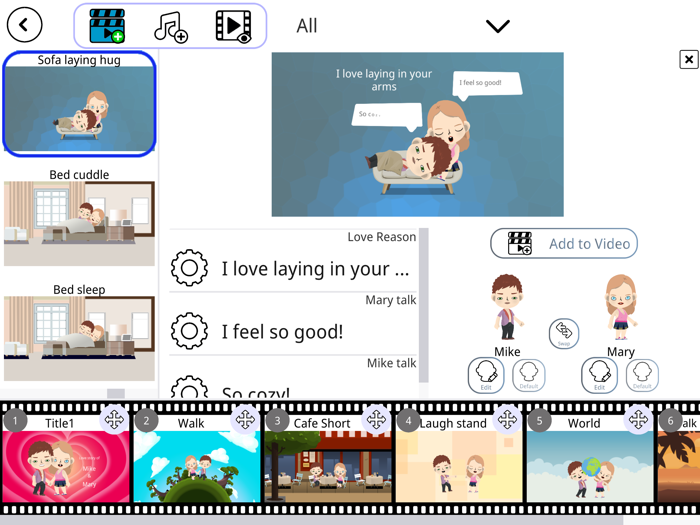Close the scene preview with X
Image resolution: width=700 pixels, height=525 pixels.
click(689, 59)
